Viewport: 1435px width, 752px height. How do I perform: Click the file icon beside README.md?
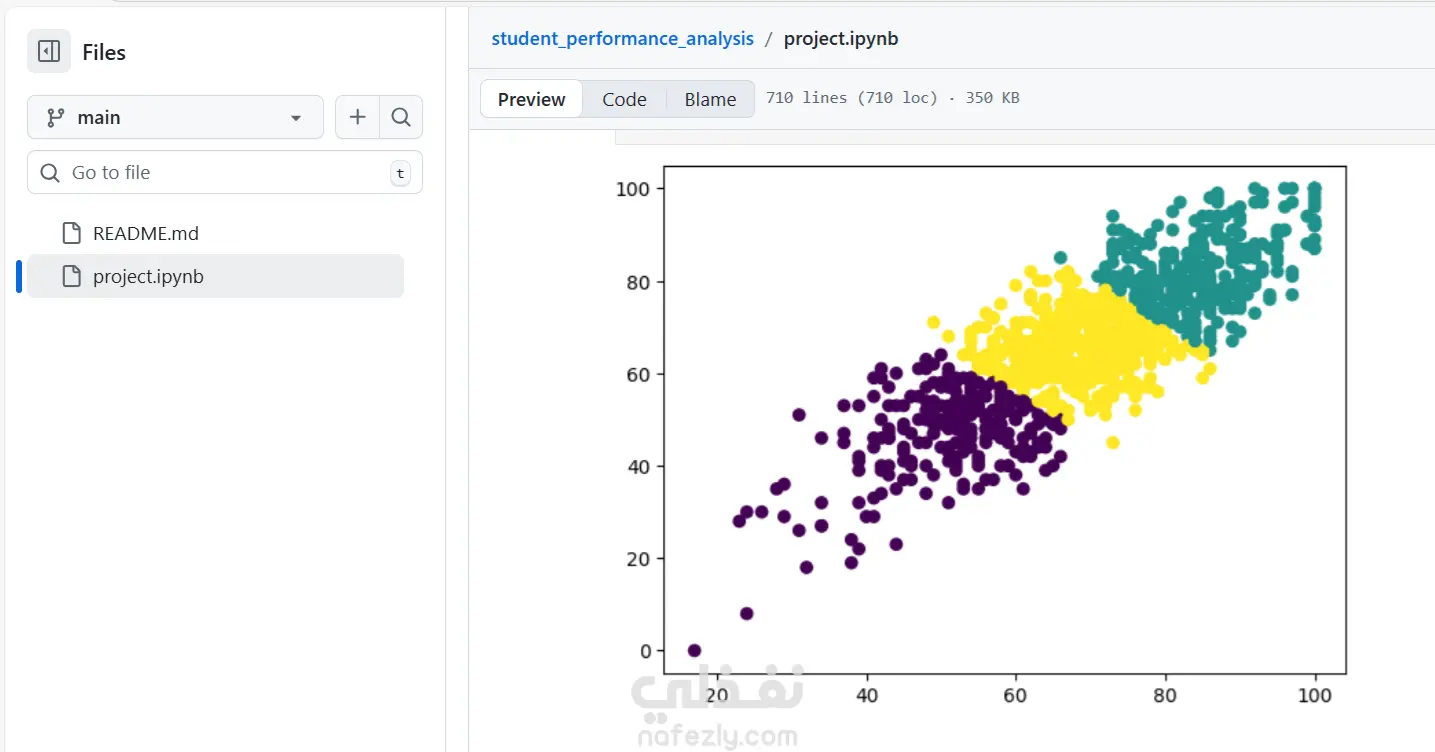click(x=71, y=233)
